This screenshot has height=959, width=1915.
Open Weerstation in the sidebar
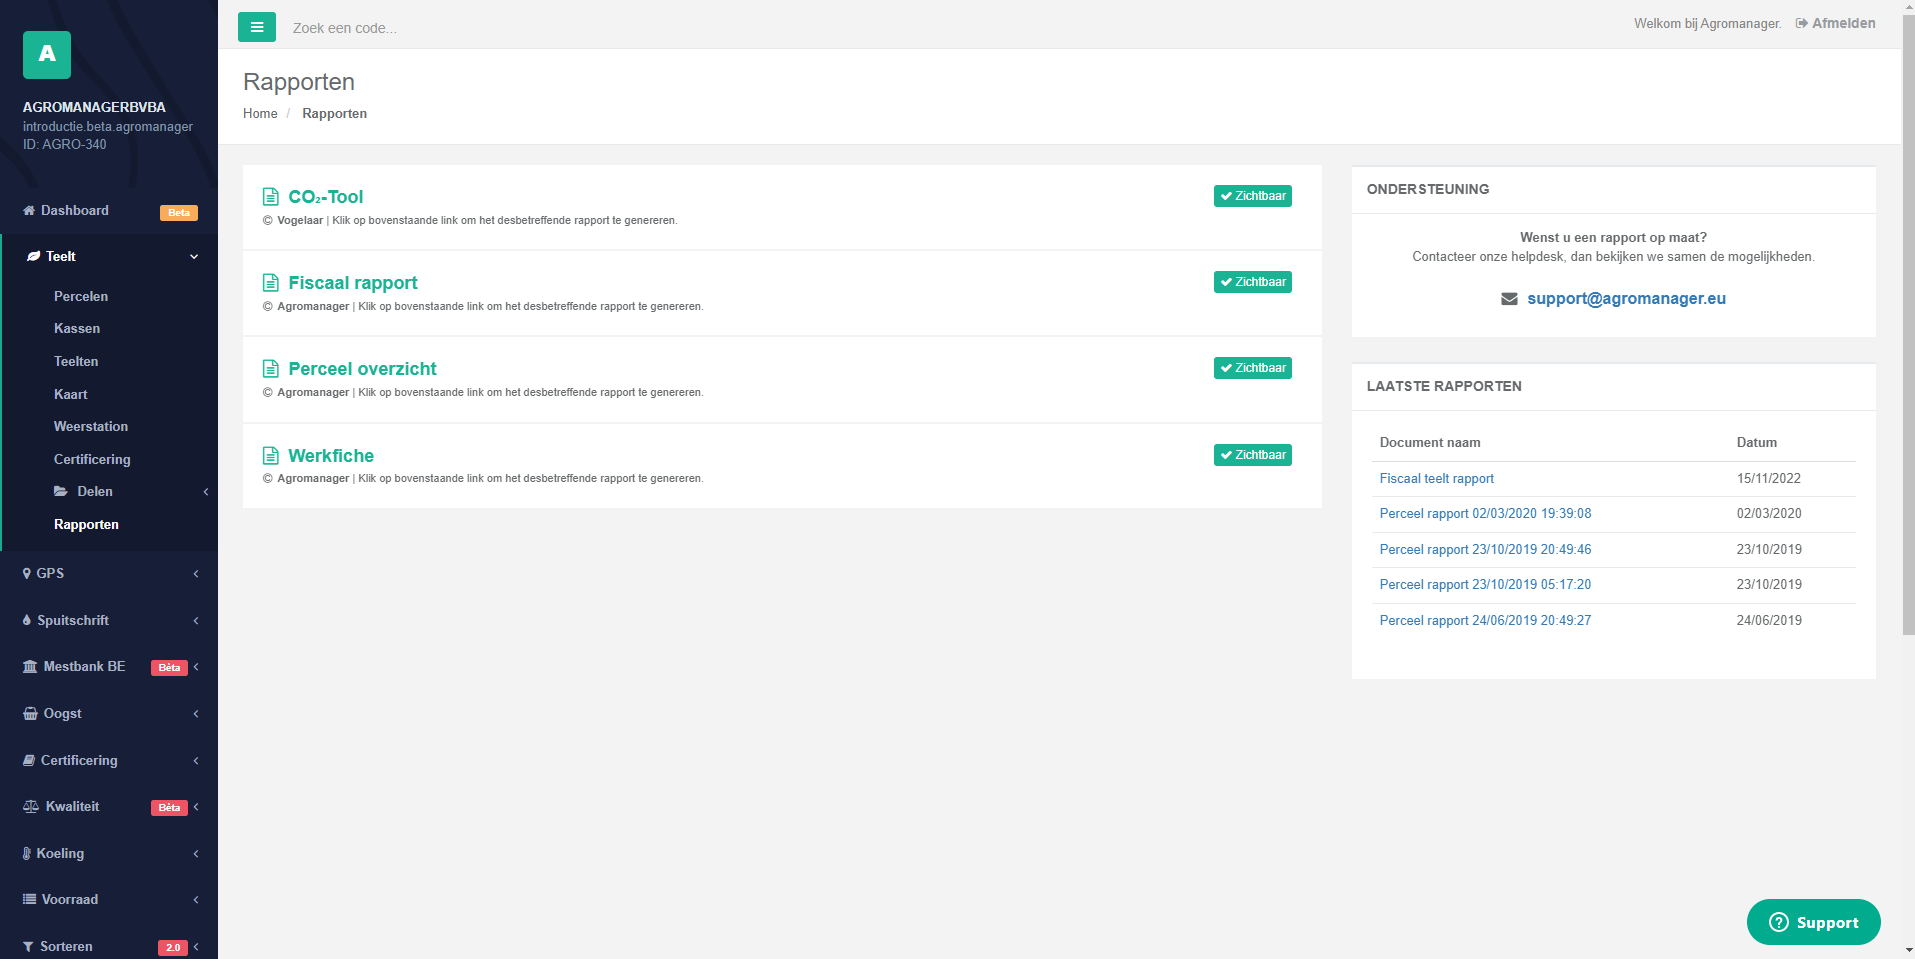91,426
